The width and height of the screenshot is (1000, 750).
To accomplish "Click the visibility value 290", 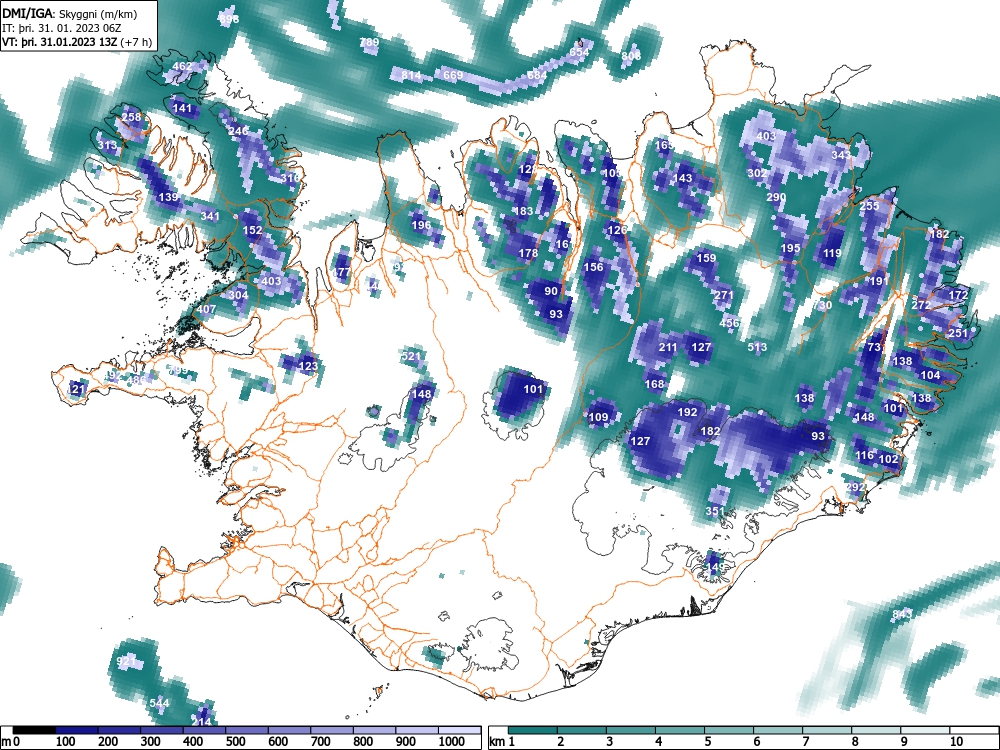I will tap(776, 197).
